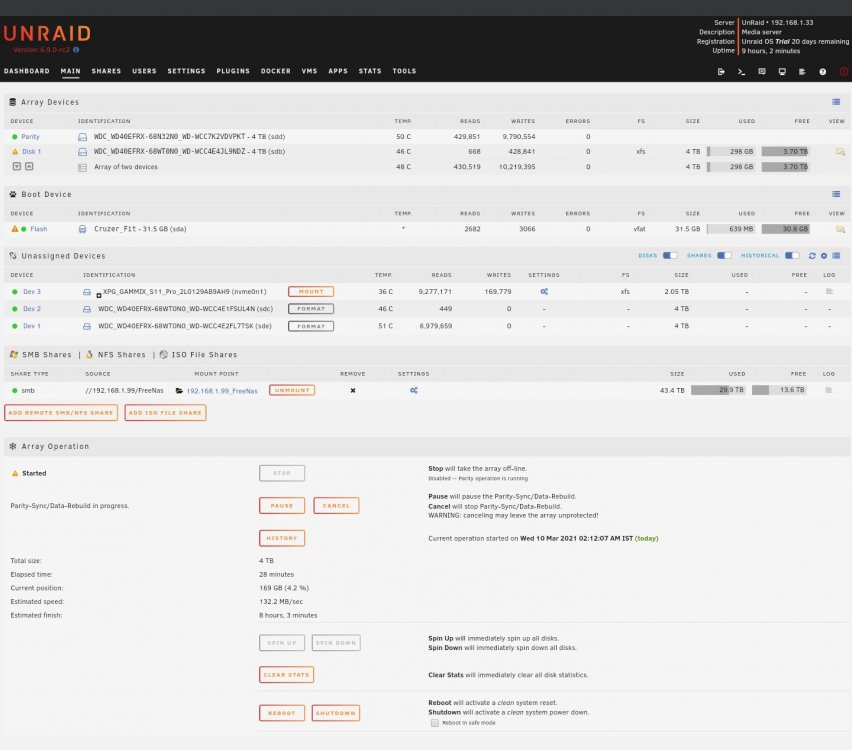Image resolution: width=852 pixels, height=750 pixels.
Task: Click the Dev 2 drive icon
Action: (x=86, y=309)
